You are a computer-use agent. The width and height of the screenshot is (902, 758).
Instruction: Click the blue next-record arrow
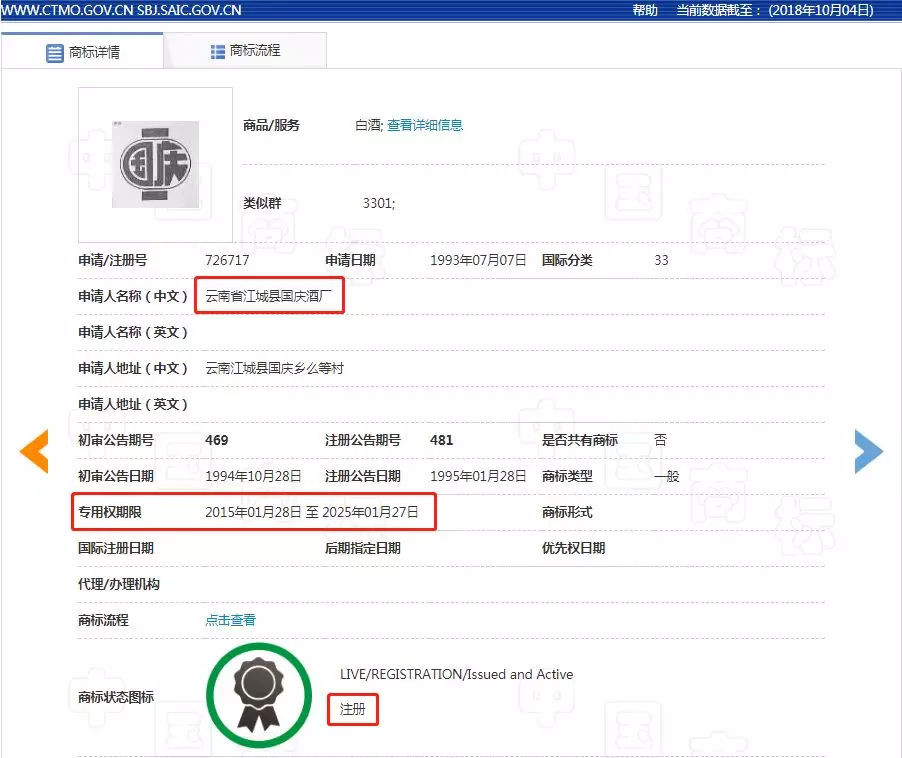868,451
